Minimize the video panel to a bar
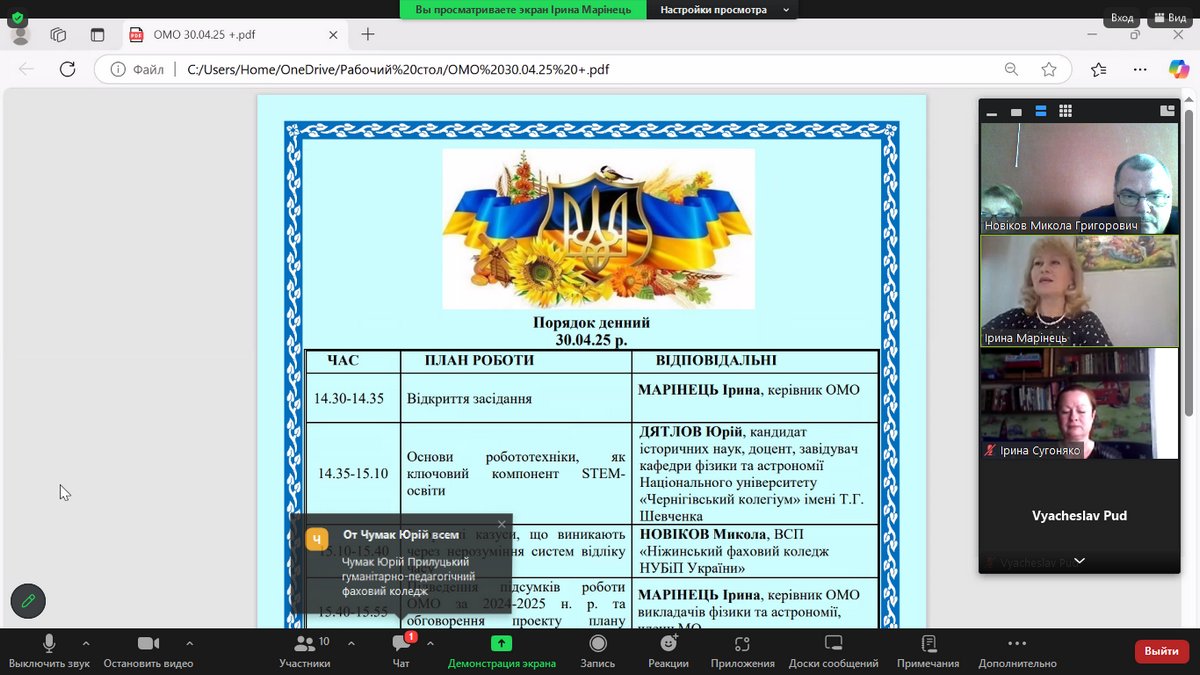This screenshot has height=675, width=1200. point(992,112)
